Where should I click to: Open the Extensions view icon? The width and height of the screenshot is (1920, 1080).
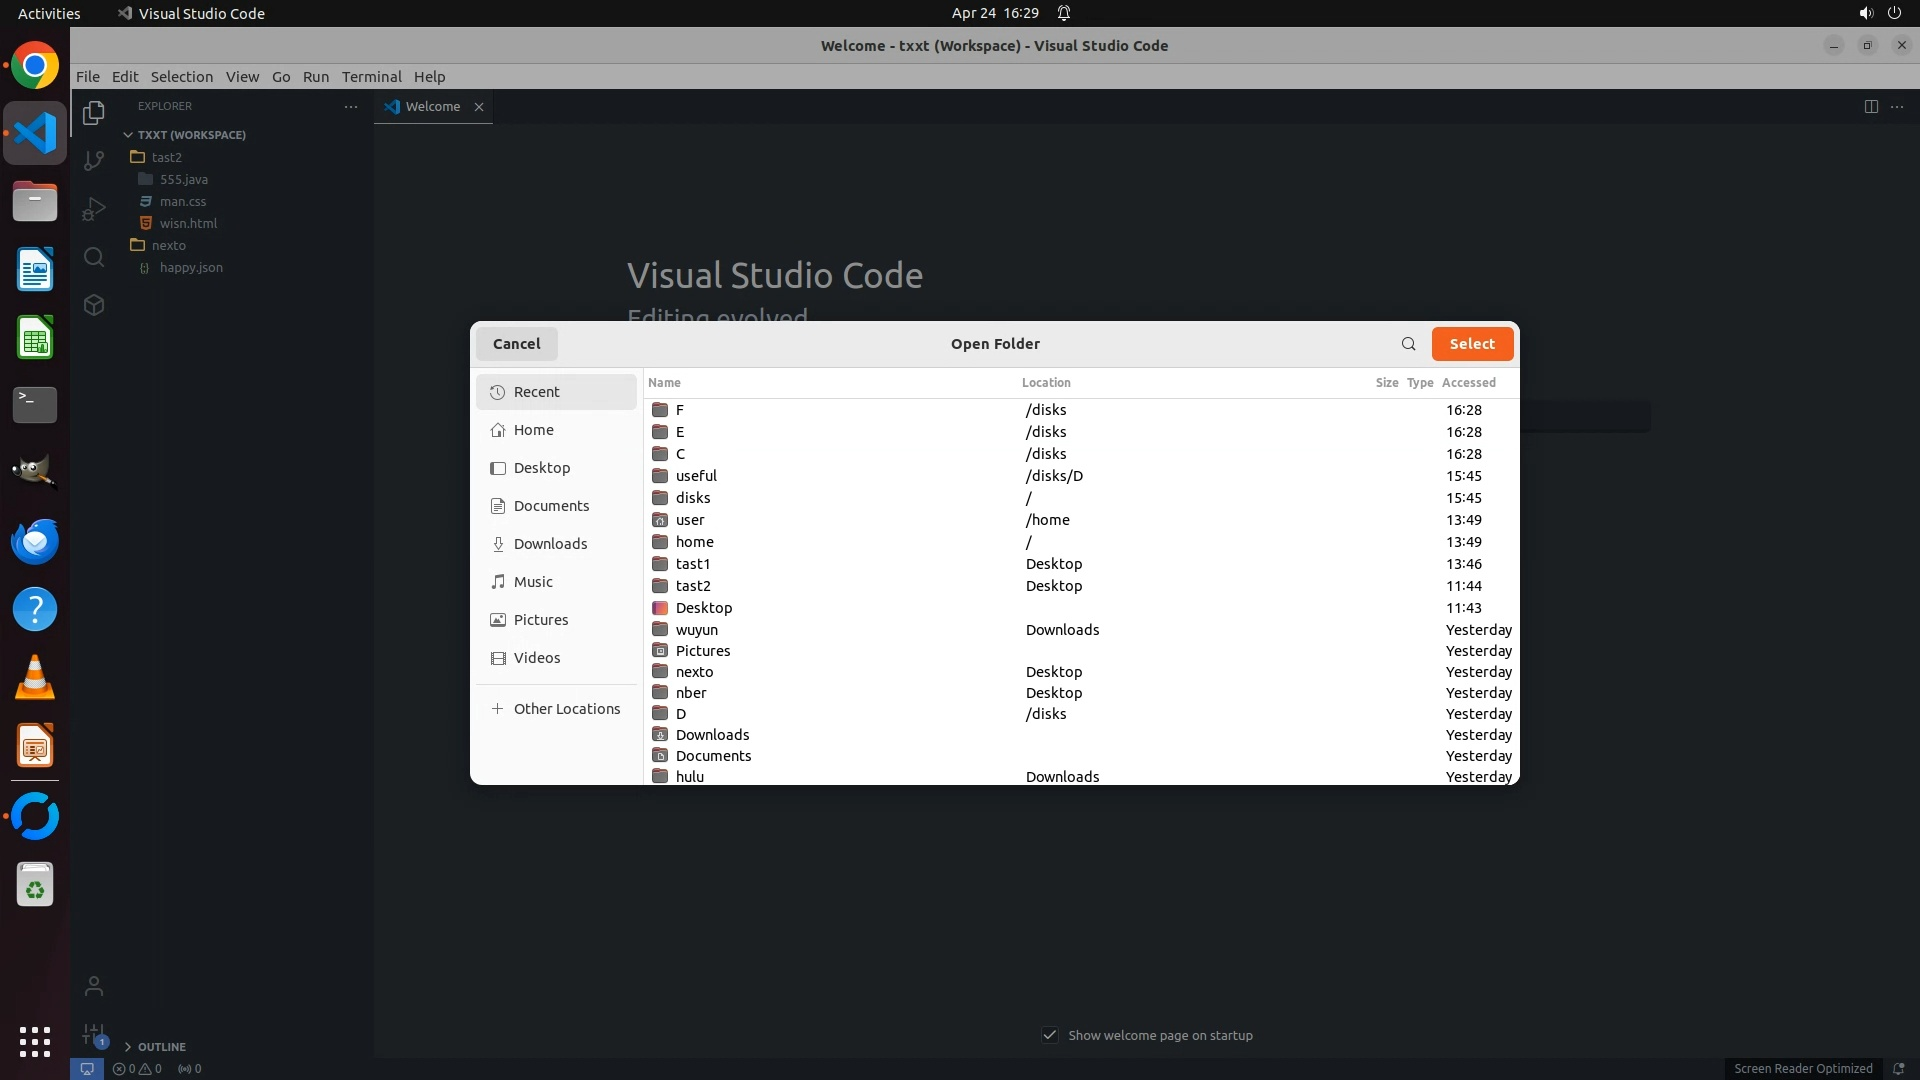tap(94, 305)
